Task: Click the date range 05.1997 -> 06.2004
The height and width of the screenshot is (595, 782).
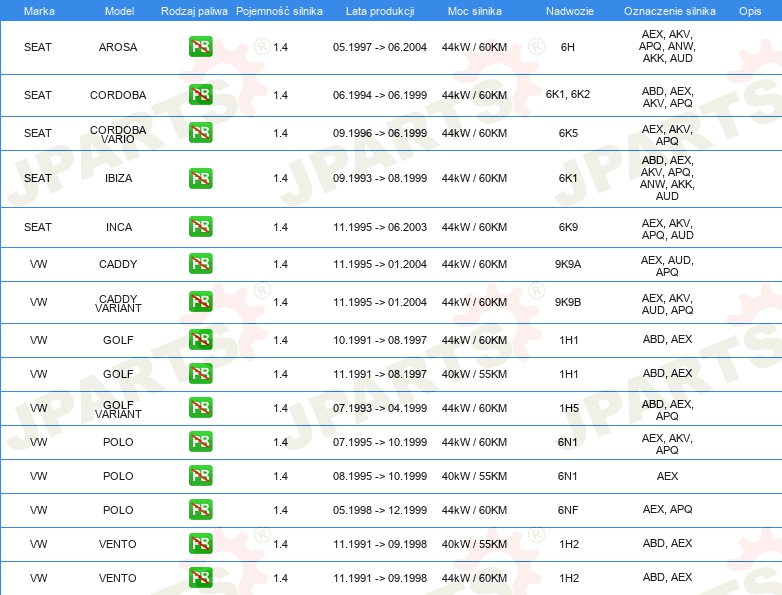Action: point(380,47)
